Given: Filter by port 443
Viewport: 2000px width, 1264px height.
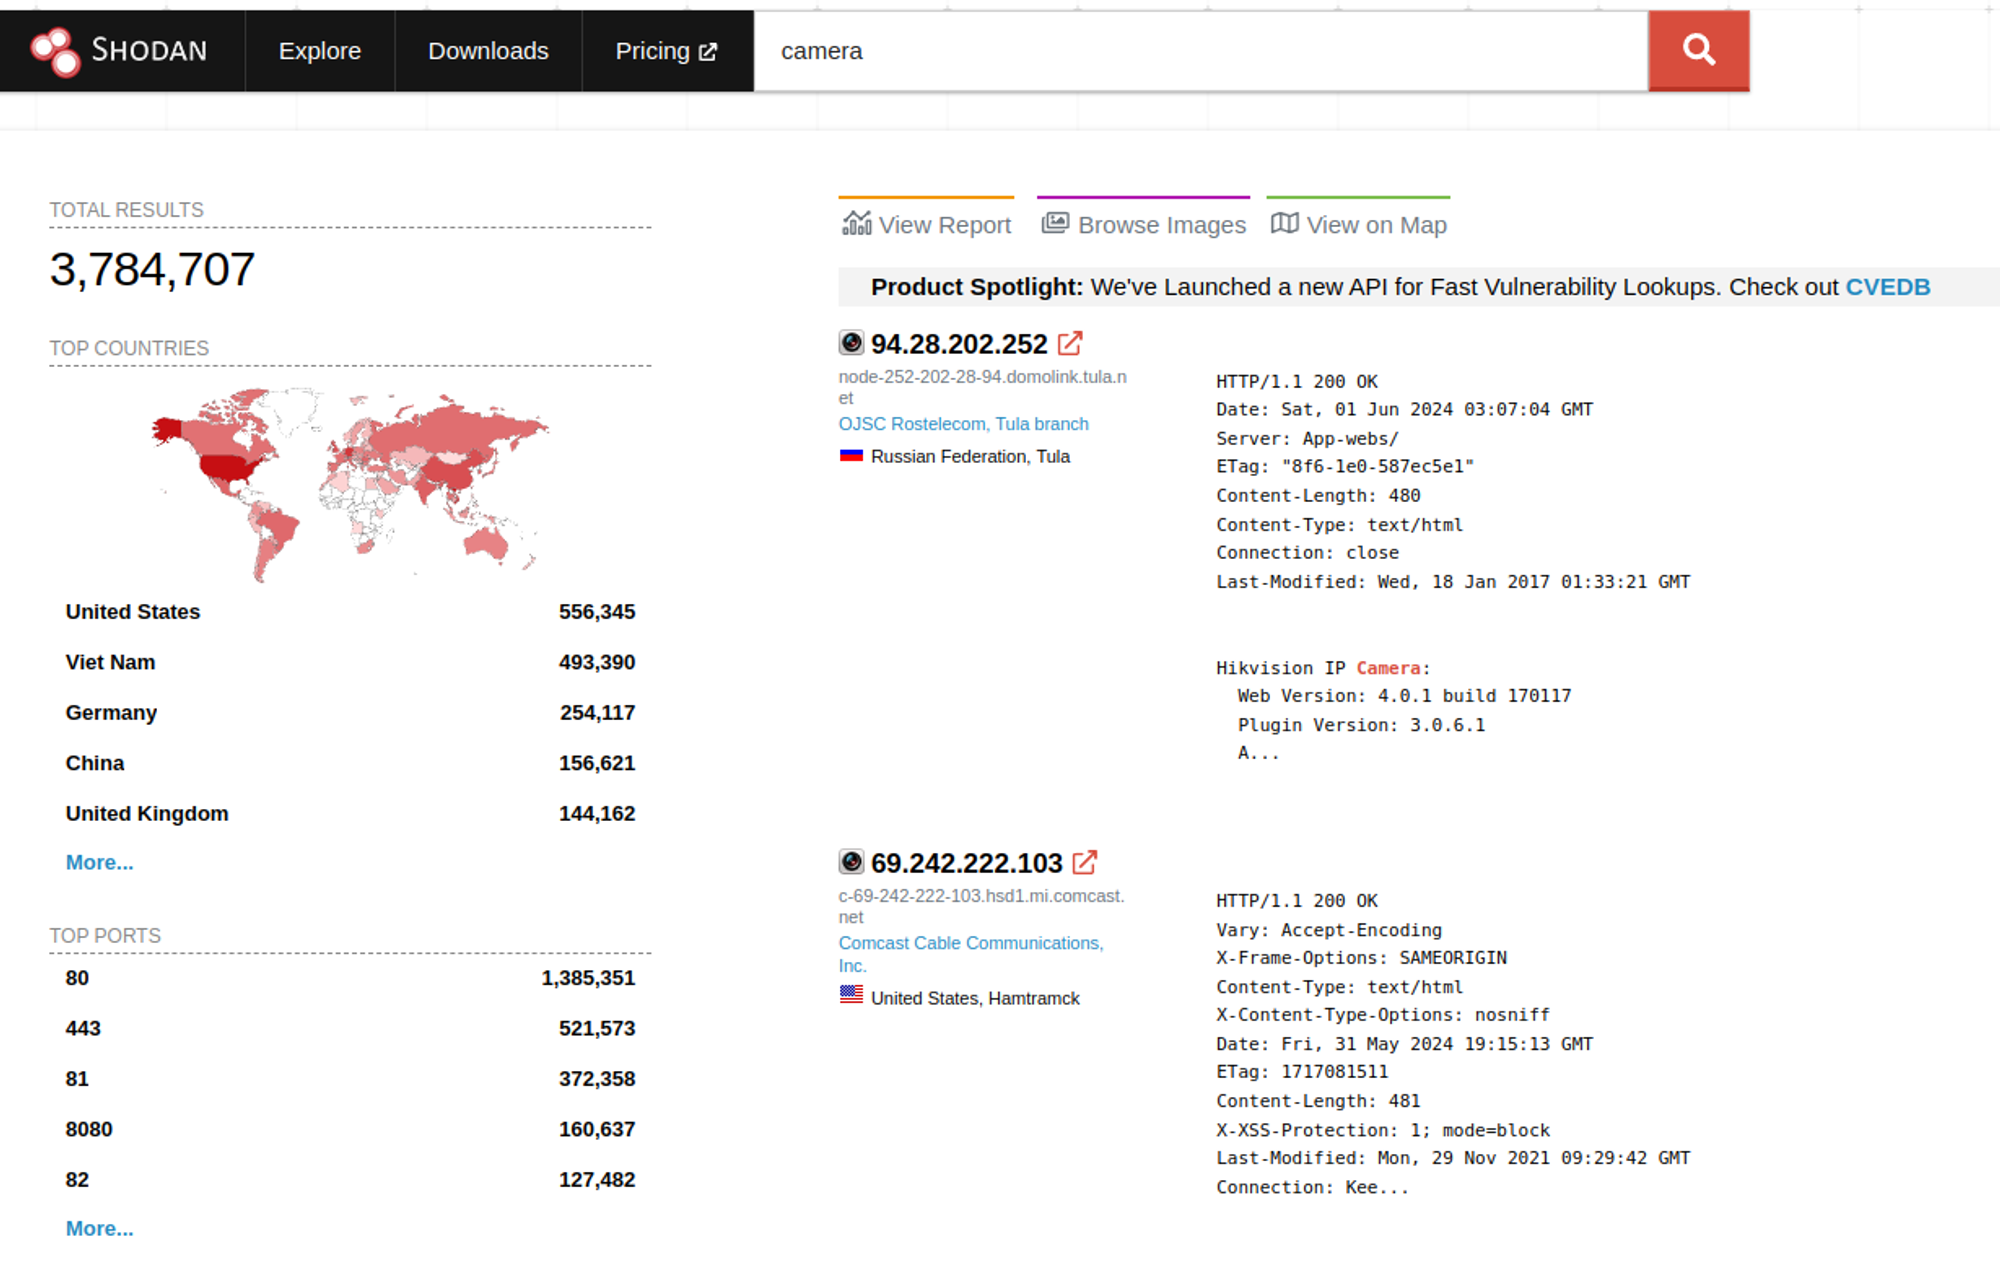Looking at the screenshot, I should coord(350,1028).
